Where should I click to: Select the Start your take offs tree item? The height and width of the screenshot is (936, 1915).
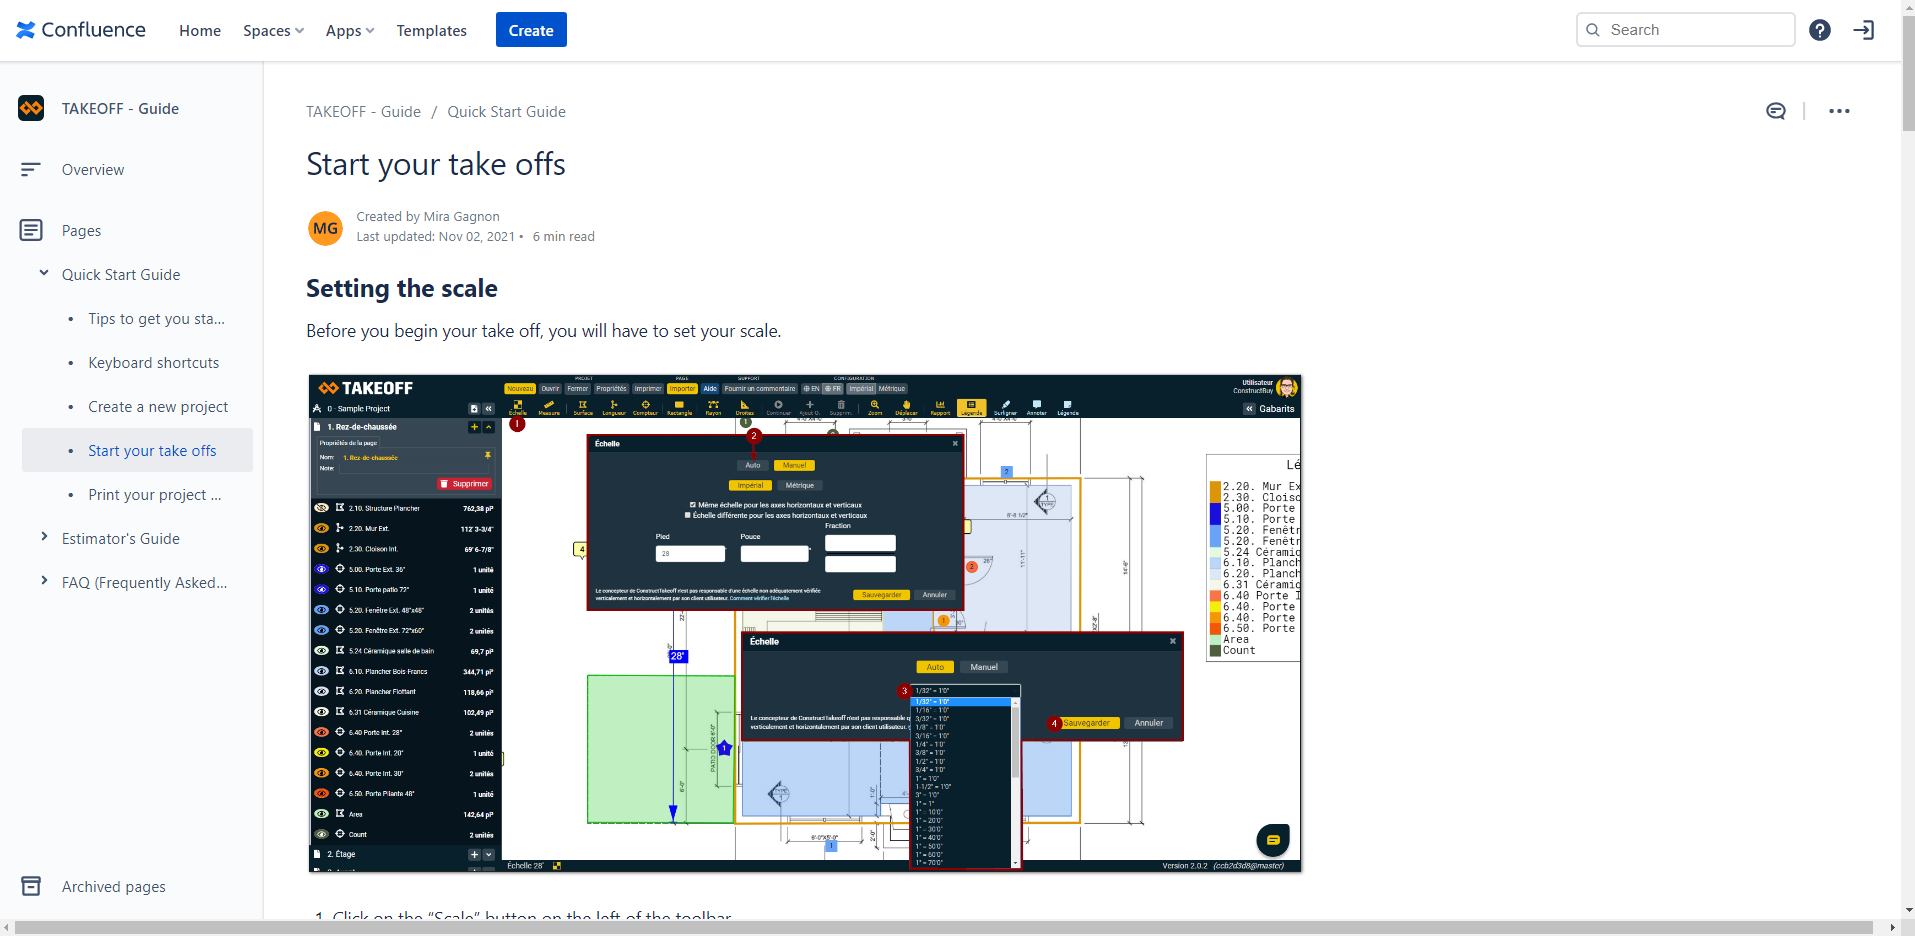pyautogui.click(x=137, y=450)
